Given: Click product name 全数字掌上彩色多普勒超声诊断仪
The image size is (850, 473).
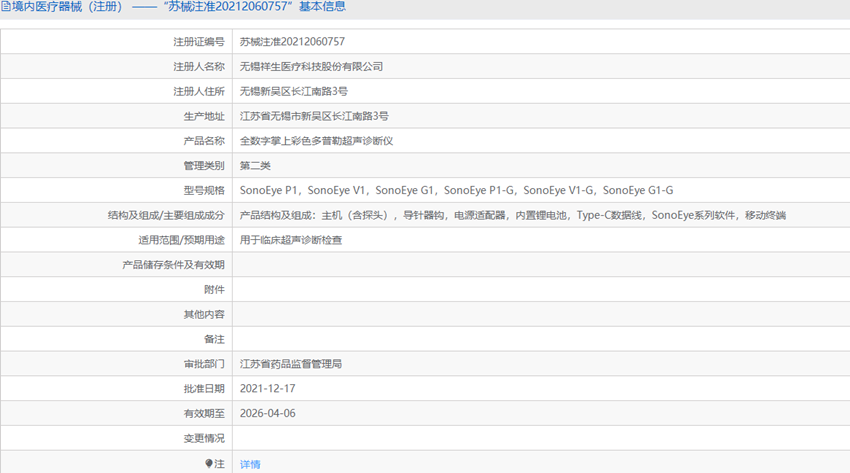Looking at the screenshot, I should point(317,141).
